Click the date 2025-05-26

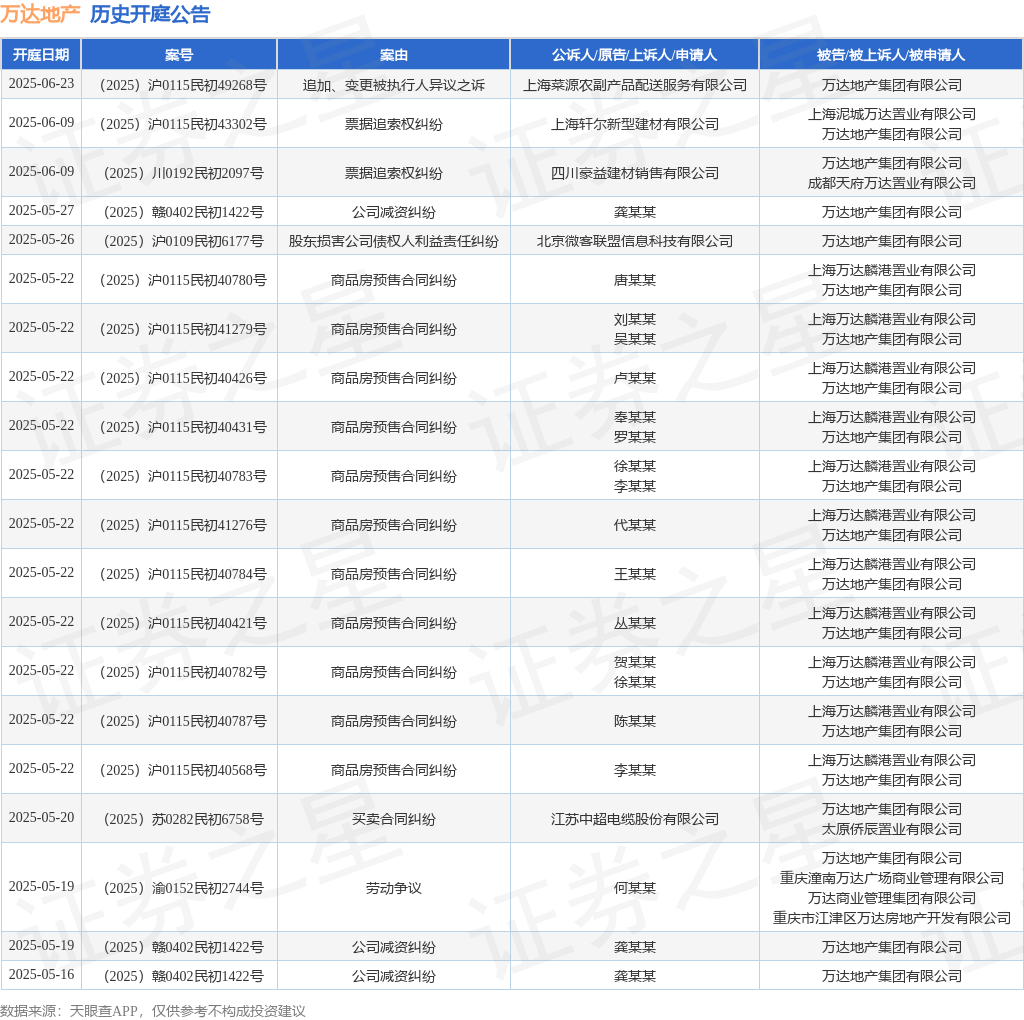tap(41, 239)
